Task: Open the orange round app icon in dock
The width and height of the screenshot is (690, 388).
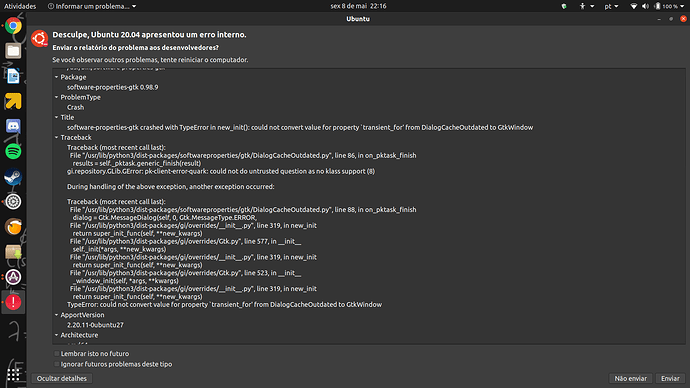Action: point(13,227)
